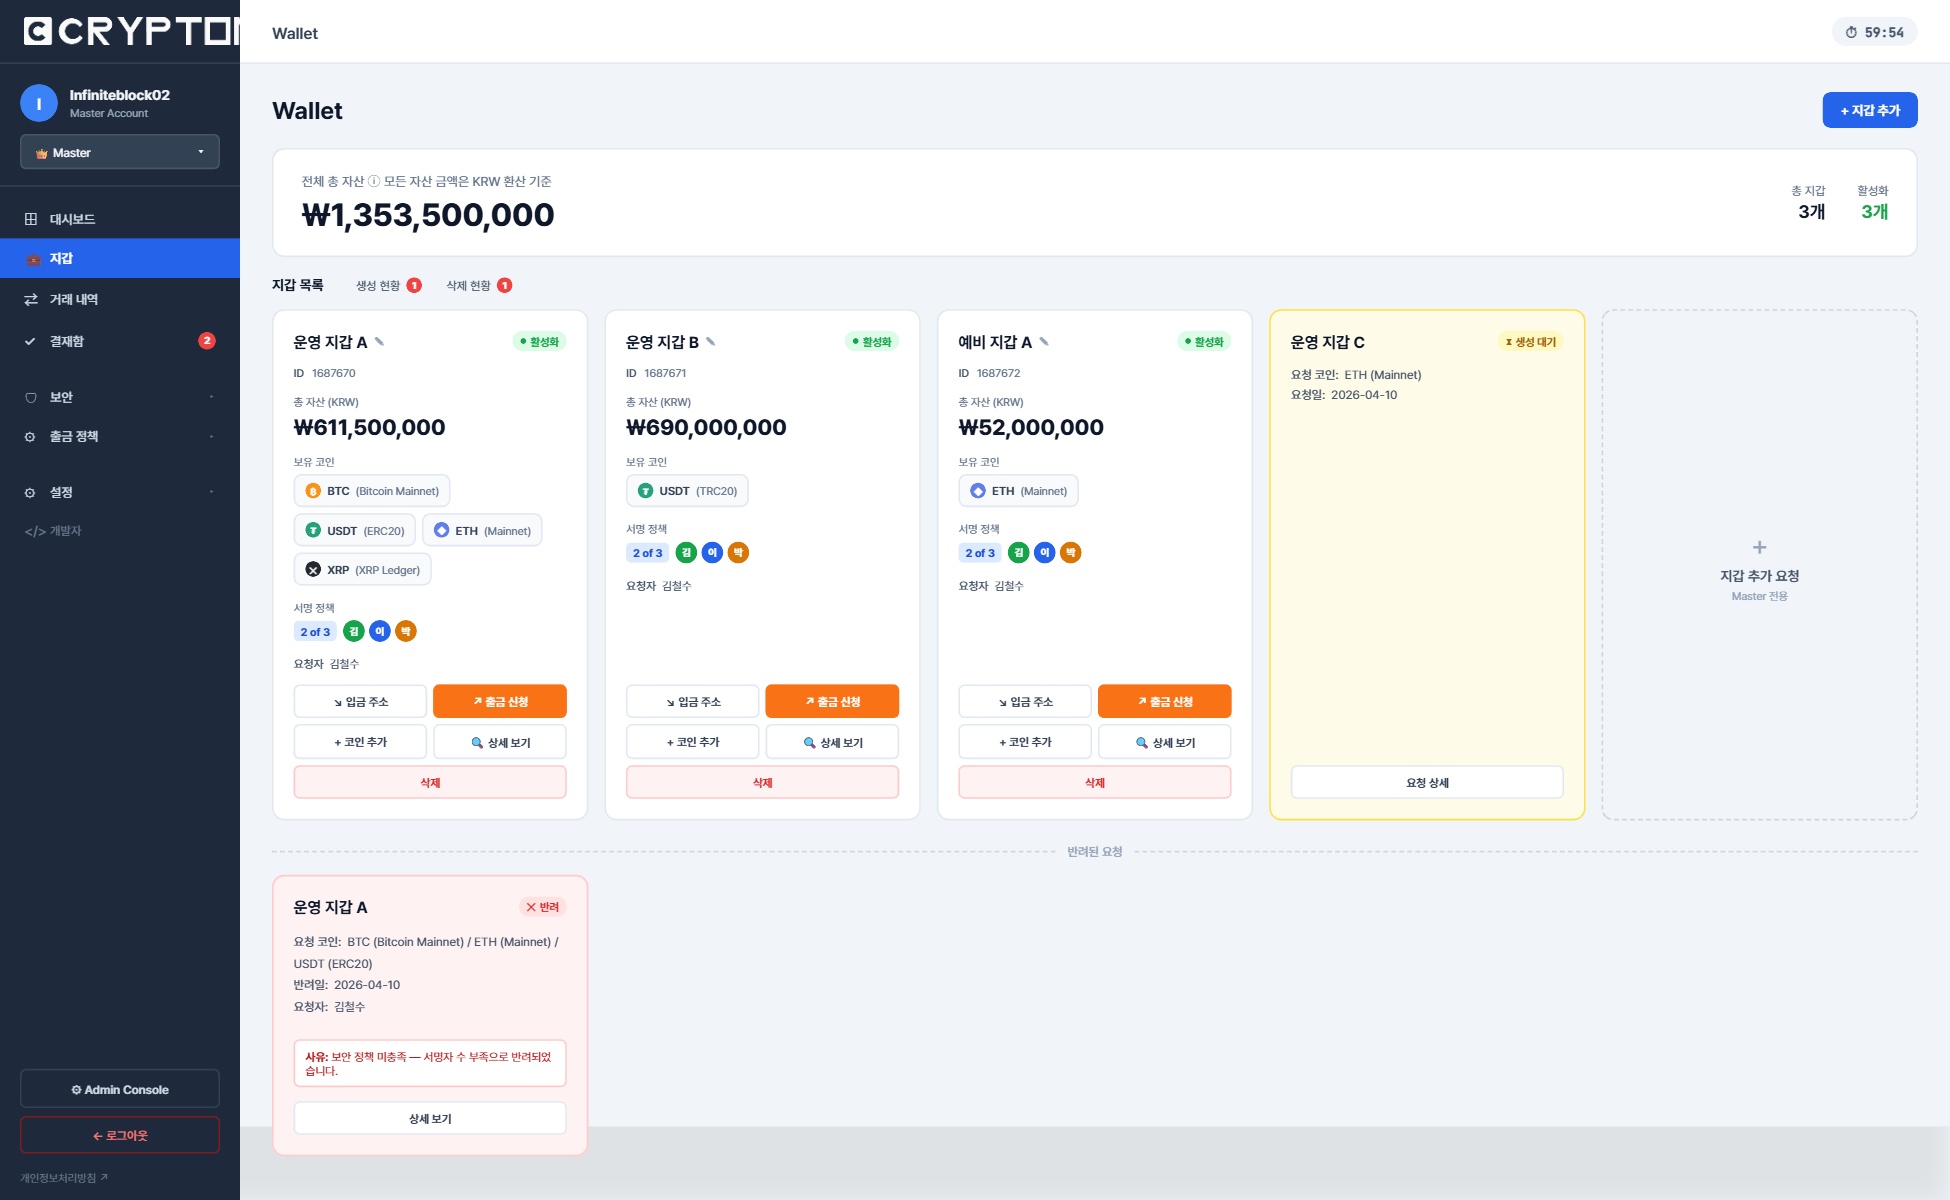Switch to the 생성 현황 tab

(x=388, y=285)
